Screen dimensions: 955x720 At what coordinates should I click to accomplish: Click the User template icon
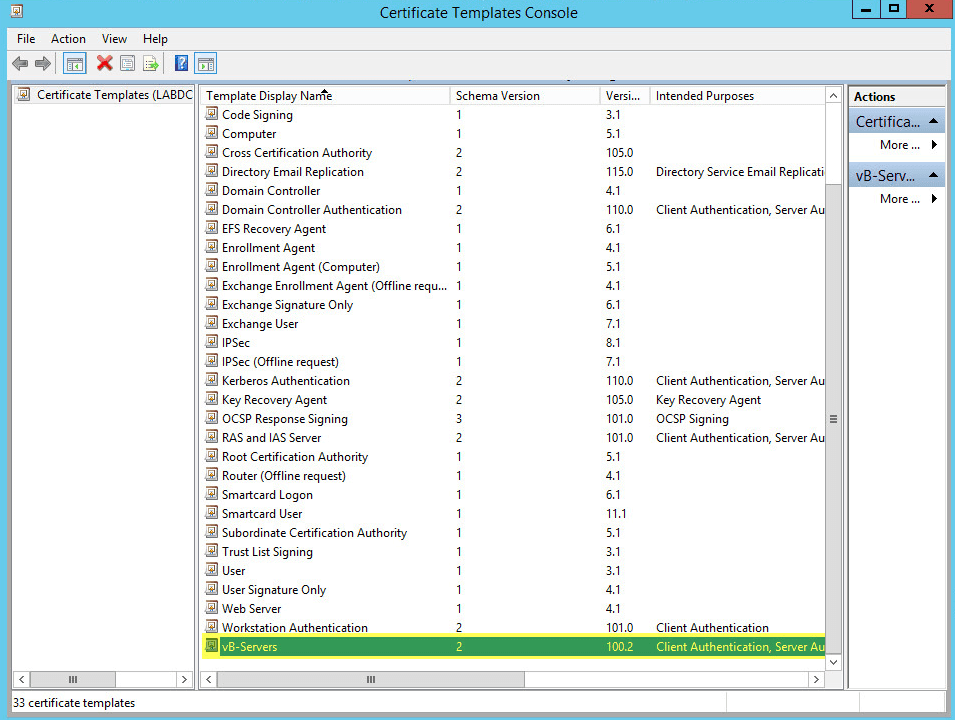(x=211, y=570)
